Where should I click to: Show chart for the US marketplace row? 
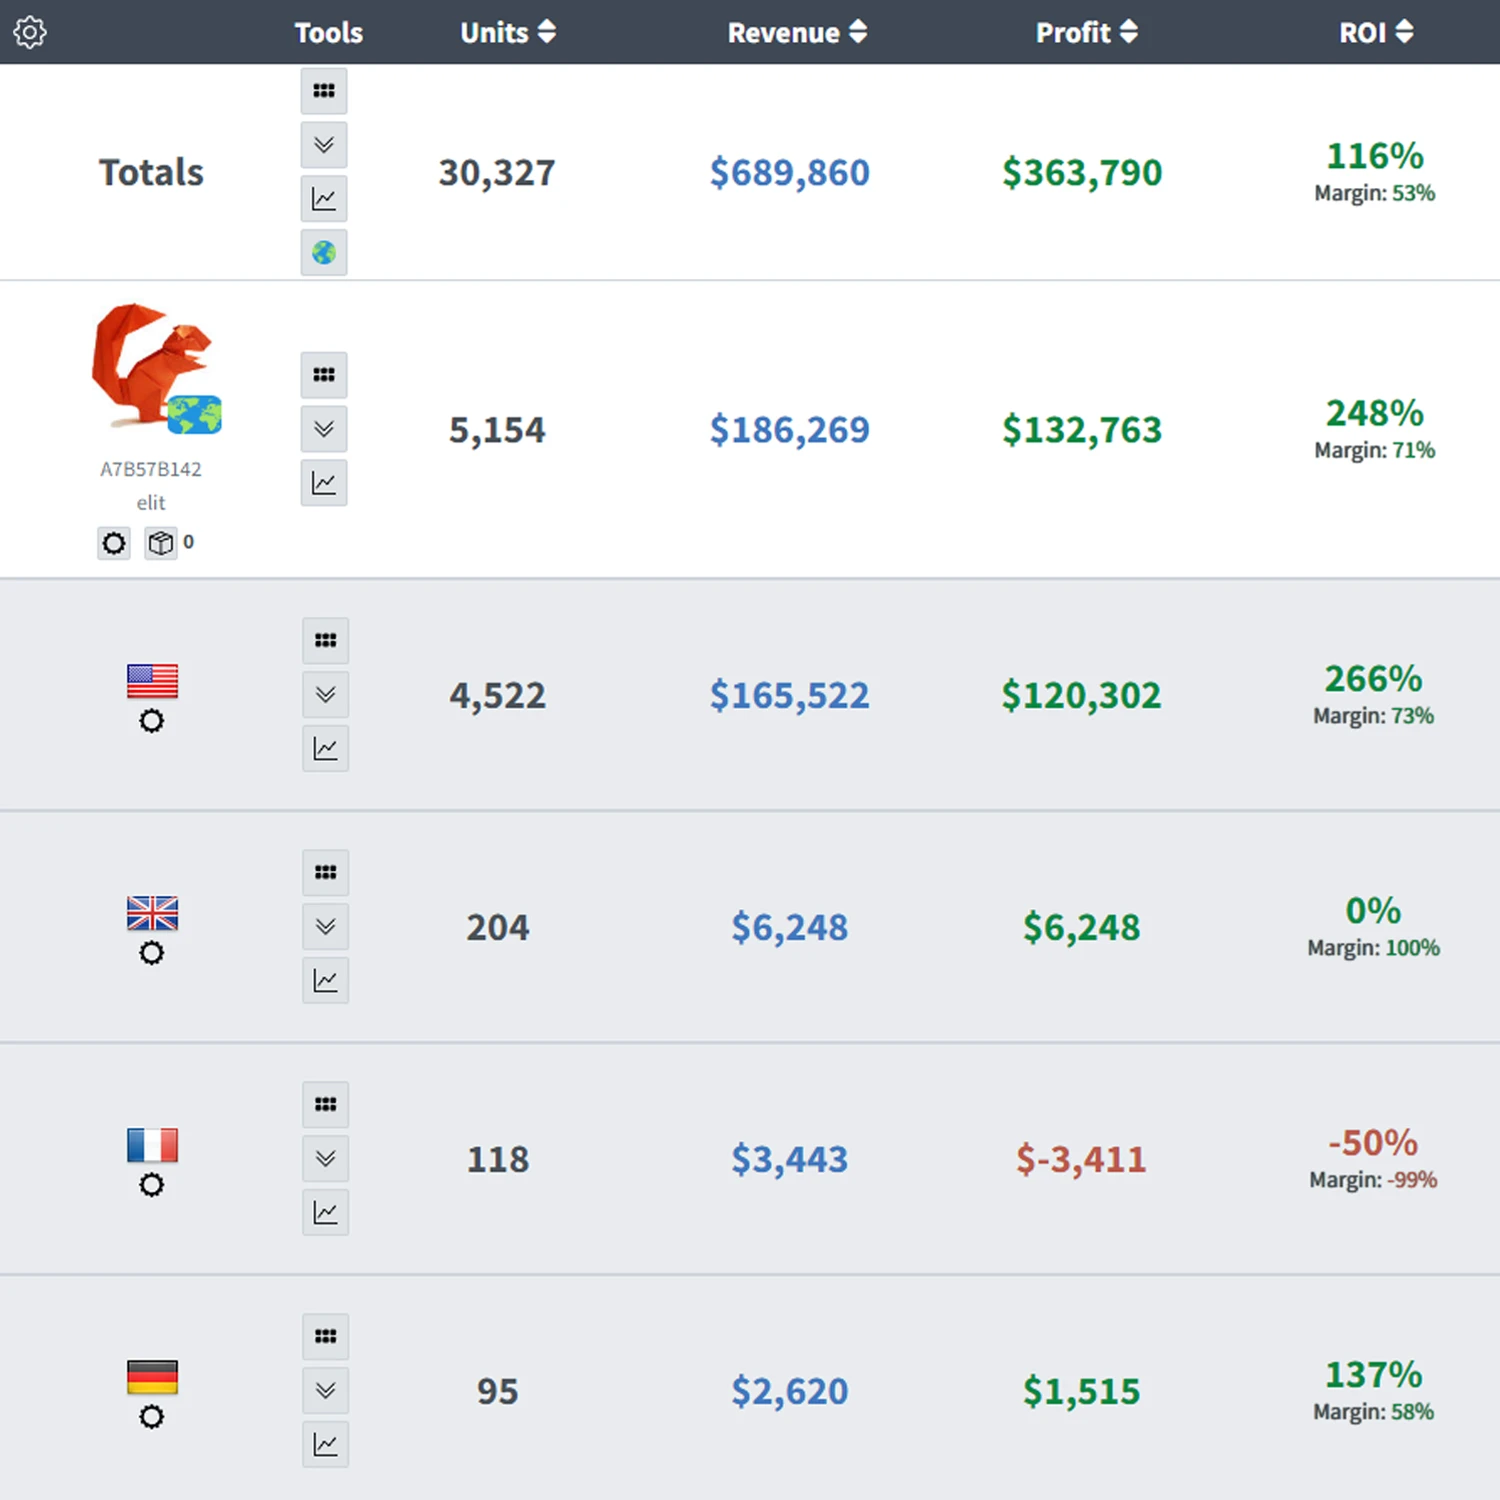click(326, 749)
